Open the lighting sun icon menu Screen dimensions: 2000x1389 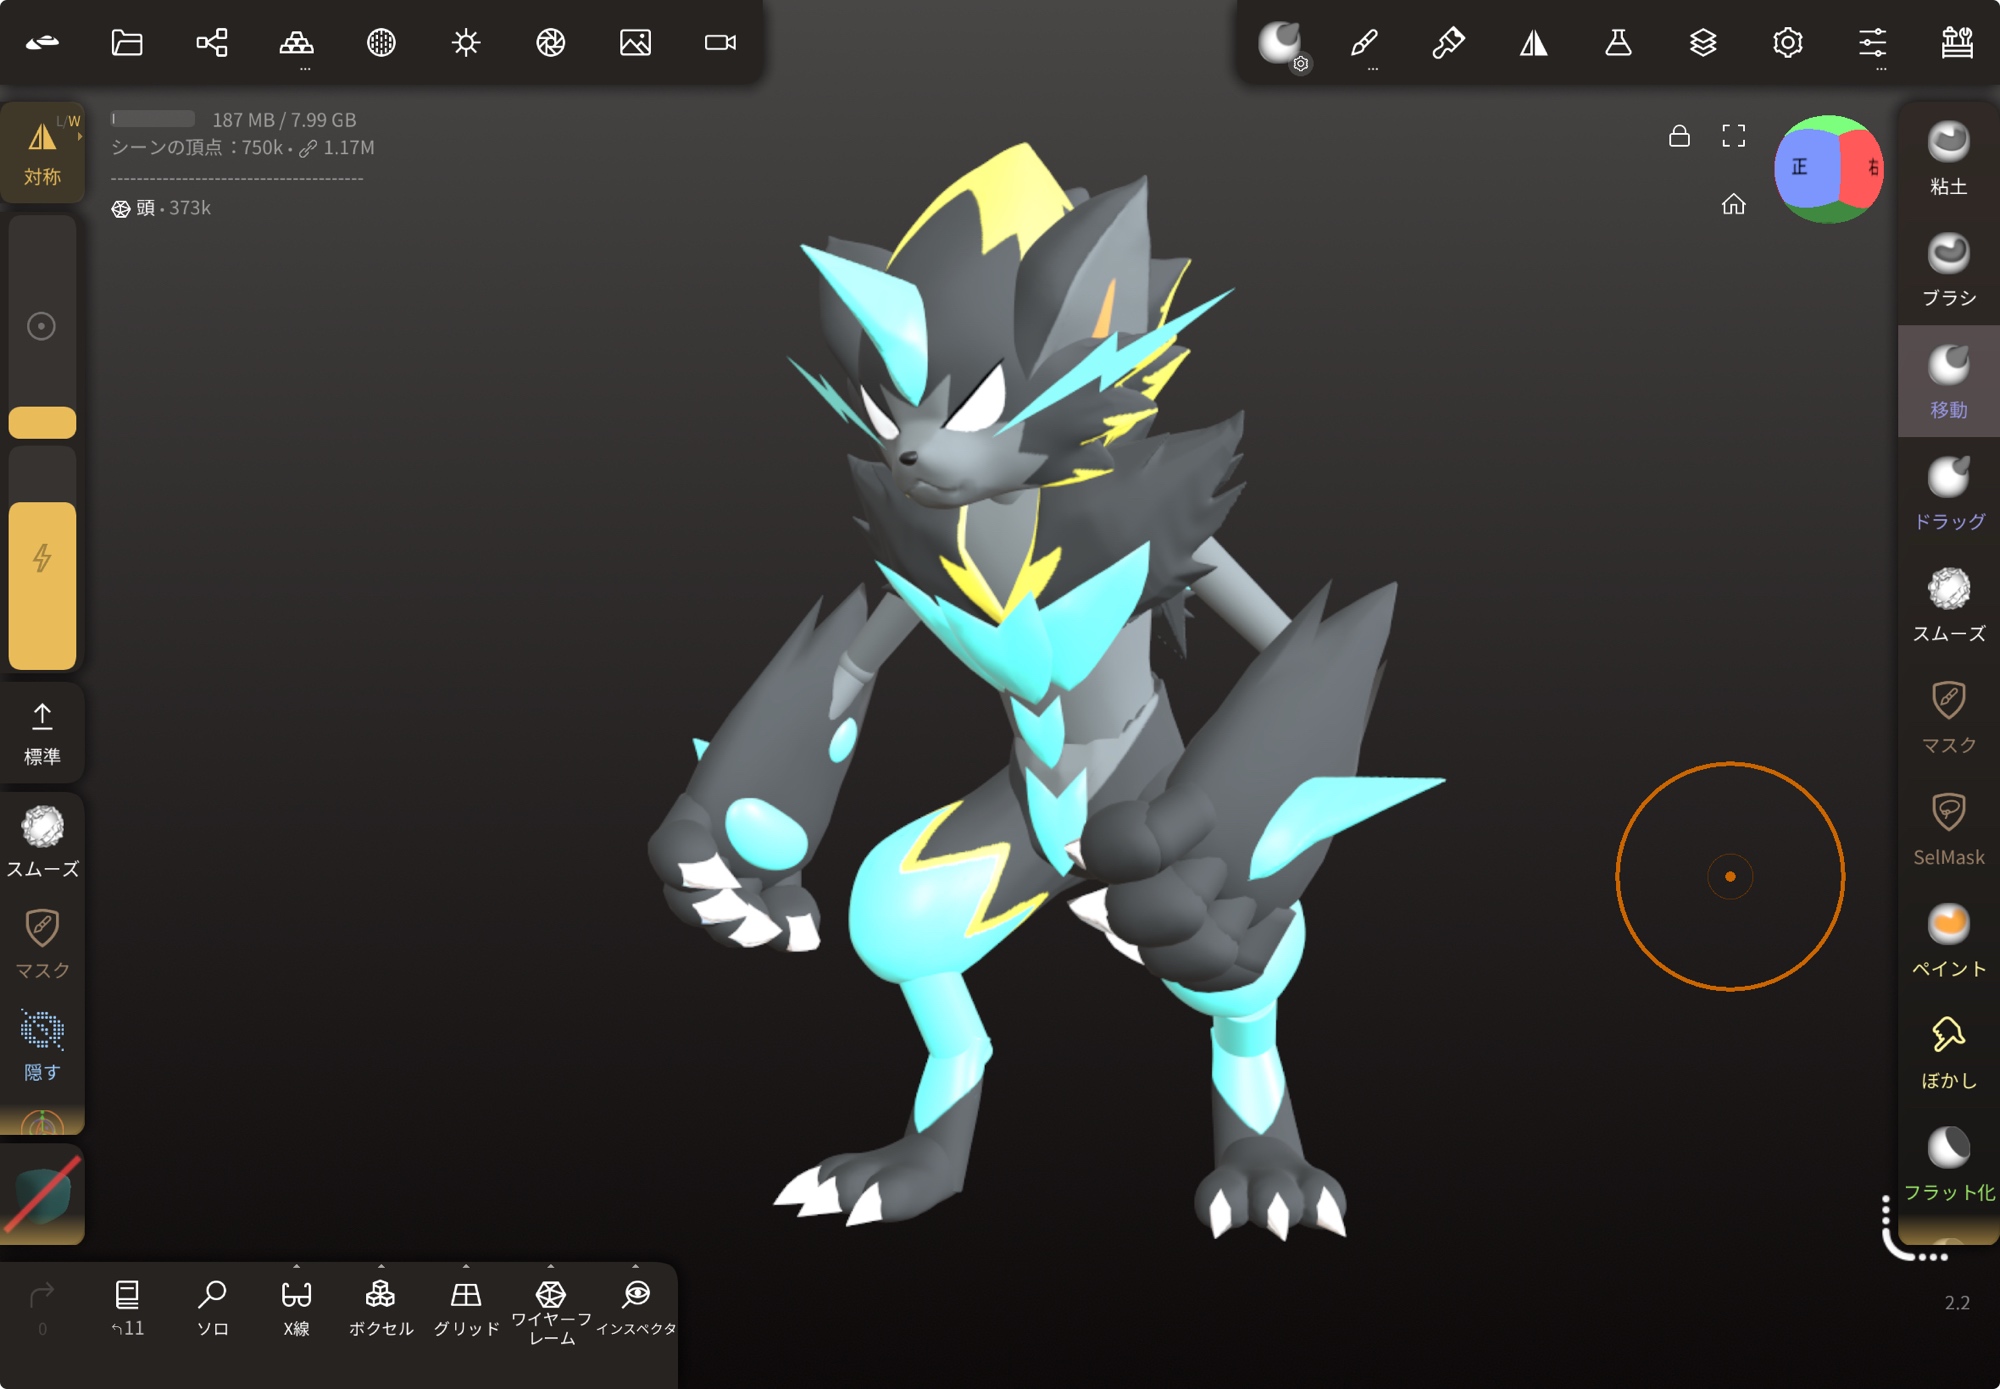click(466, 42)
